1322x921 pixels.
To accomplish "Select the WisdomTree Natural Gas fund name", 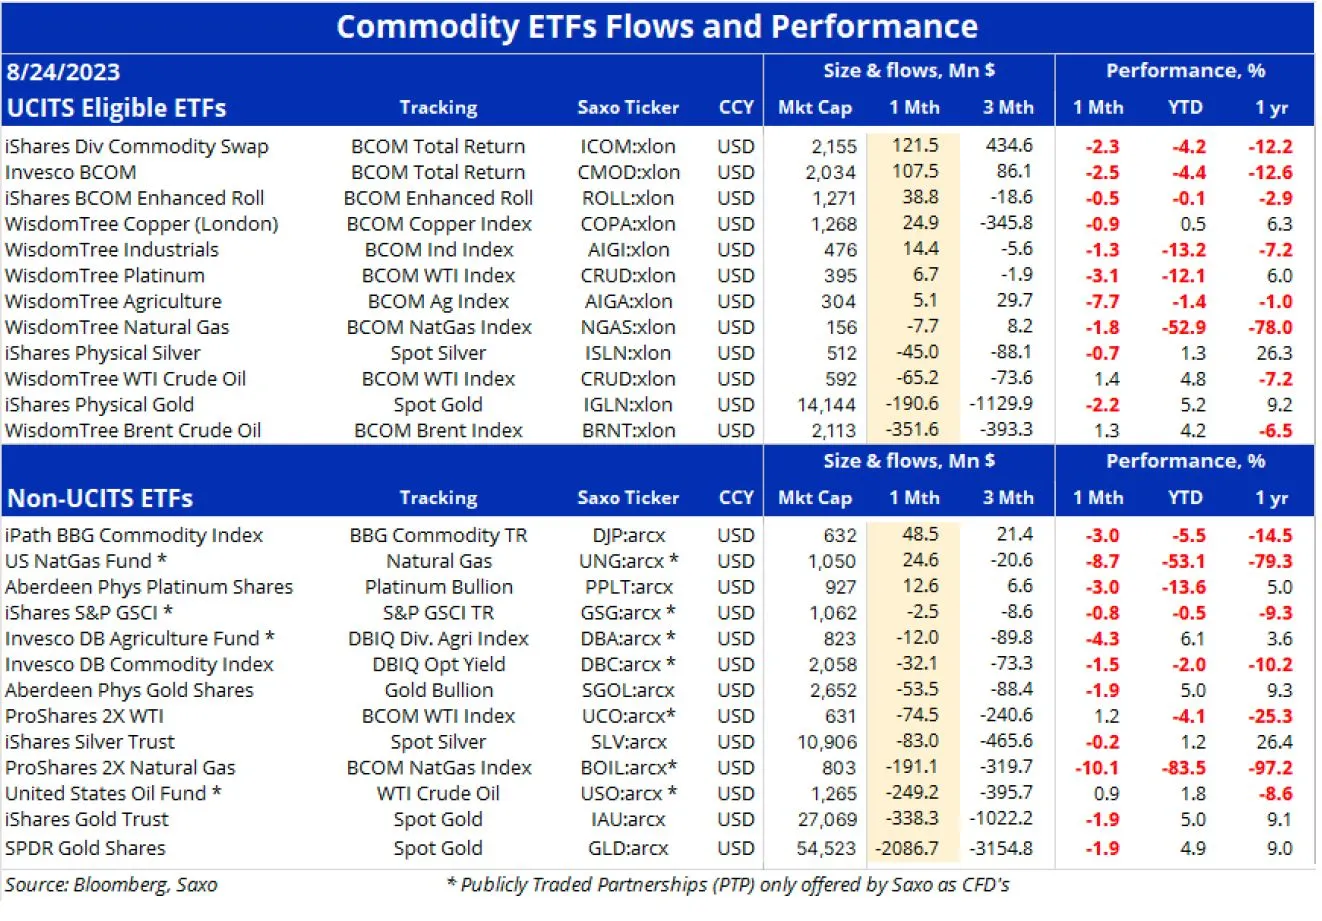I will click(x=117, y=327).
